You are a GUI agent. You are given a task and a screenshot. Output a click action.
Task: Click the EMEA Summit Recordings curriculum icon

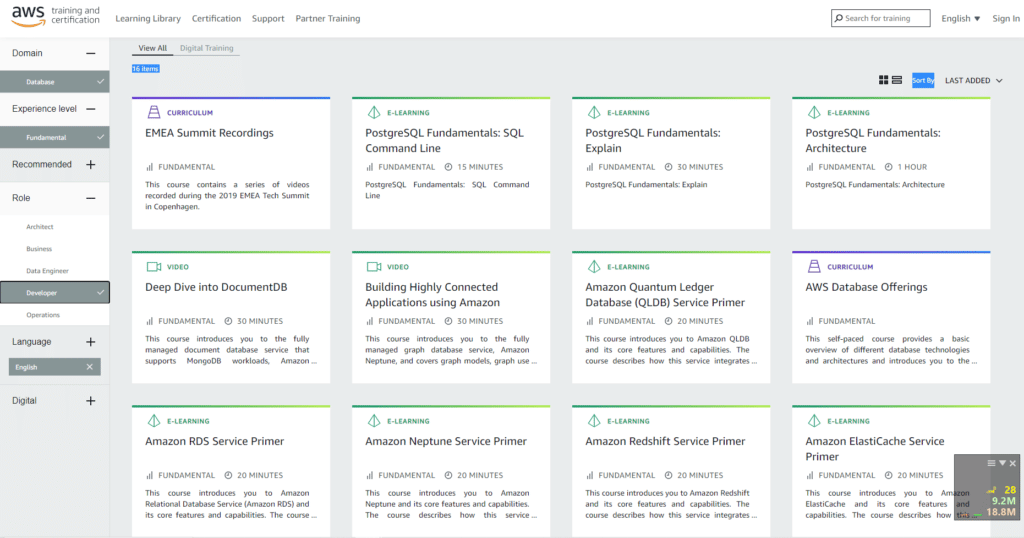pyautogui.click(x=153, y=113)
